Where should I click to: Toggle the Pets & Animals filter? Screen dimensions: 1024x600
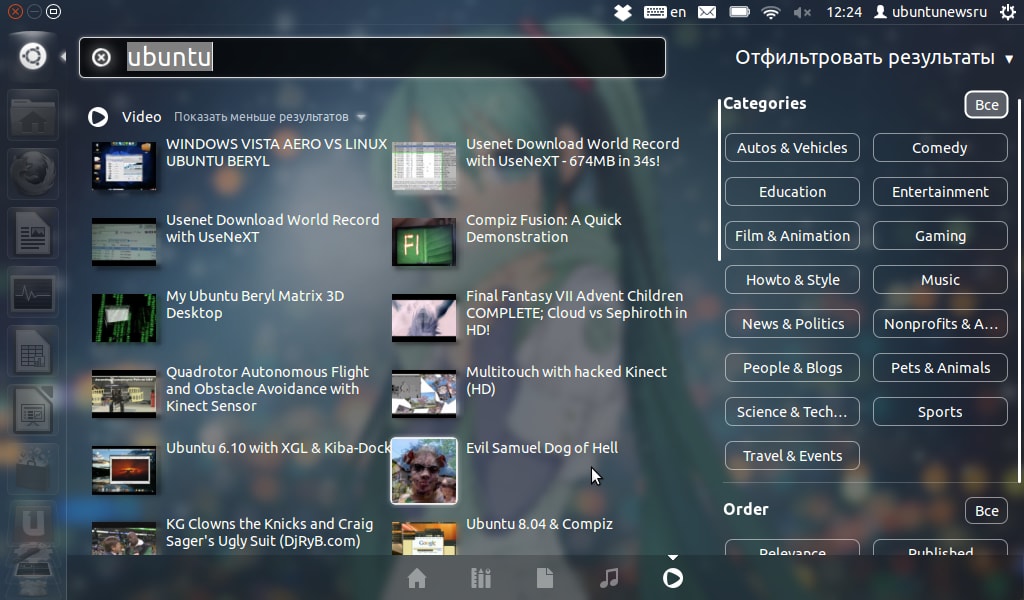pyautogui.click(x=940, y=368)
